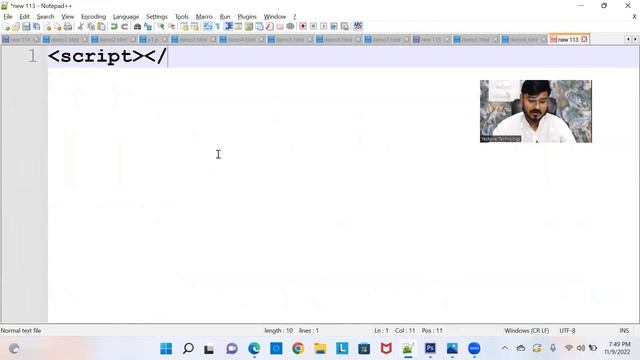
Task: Click the Redo arrow icon
Action: coord(124,27)
